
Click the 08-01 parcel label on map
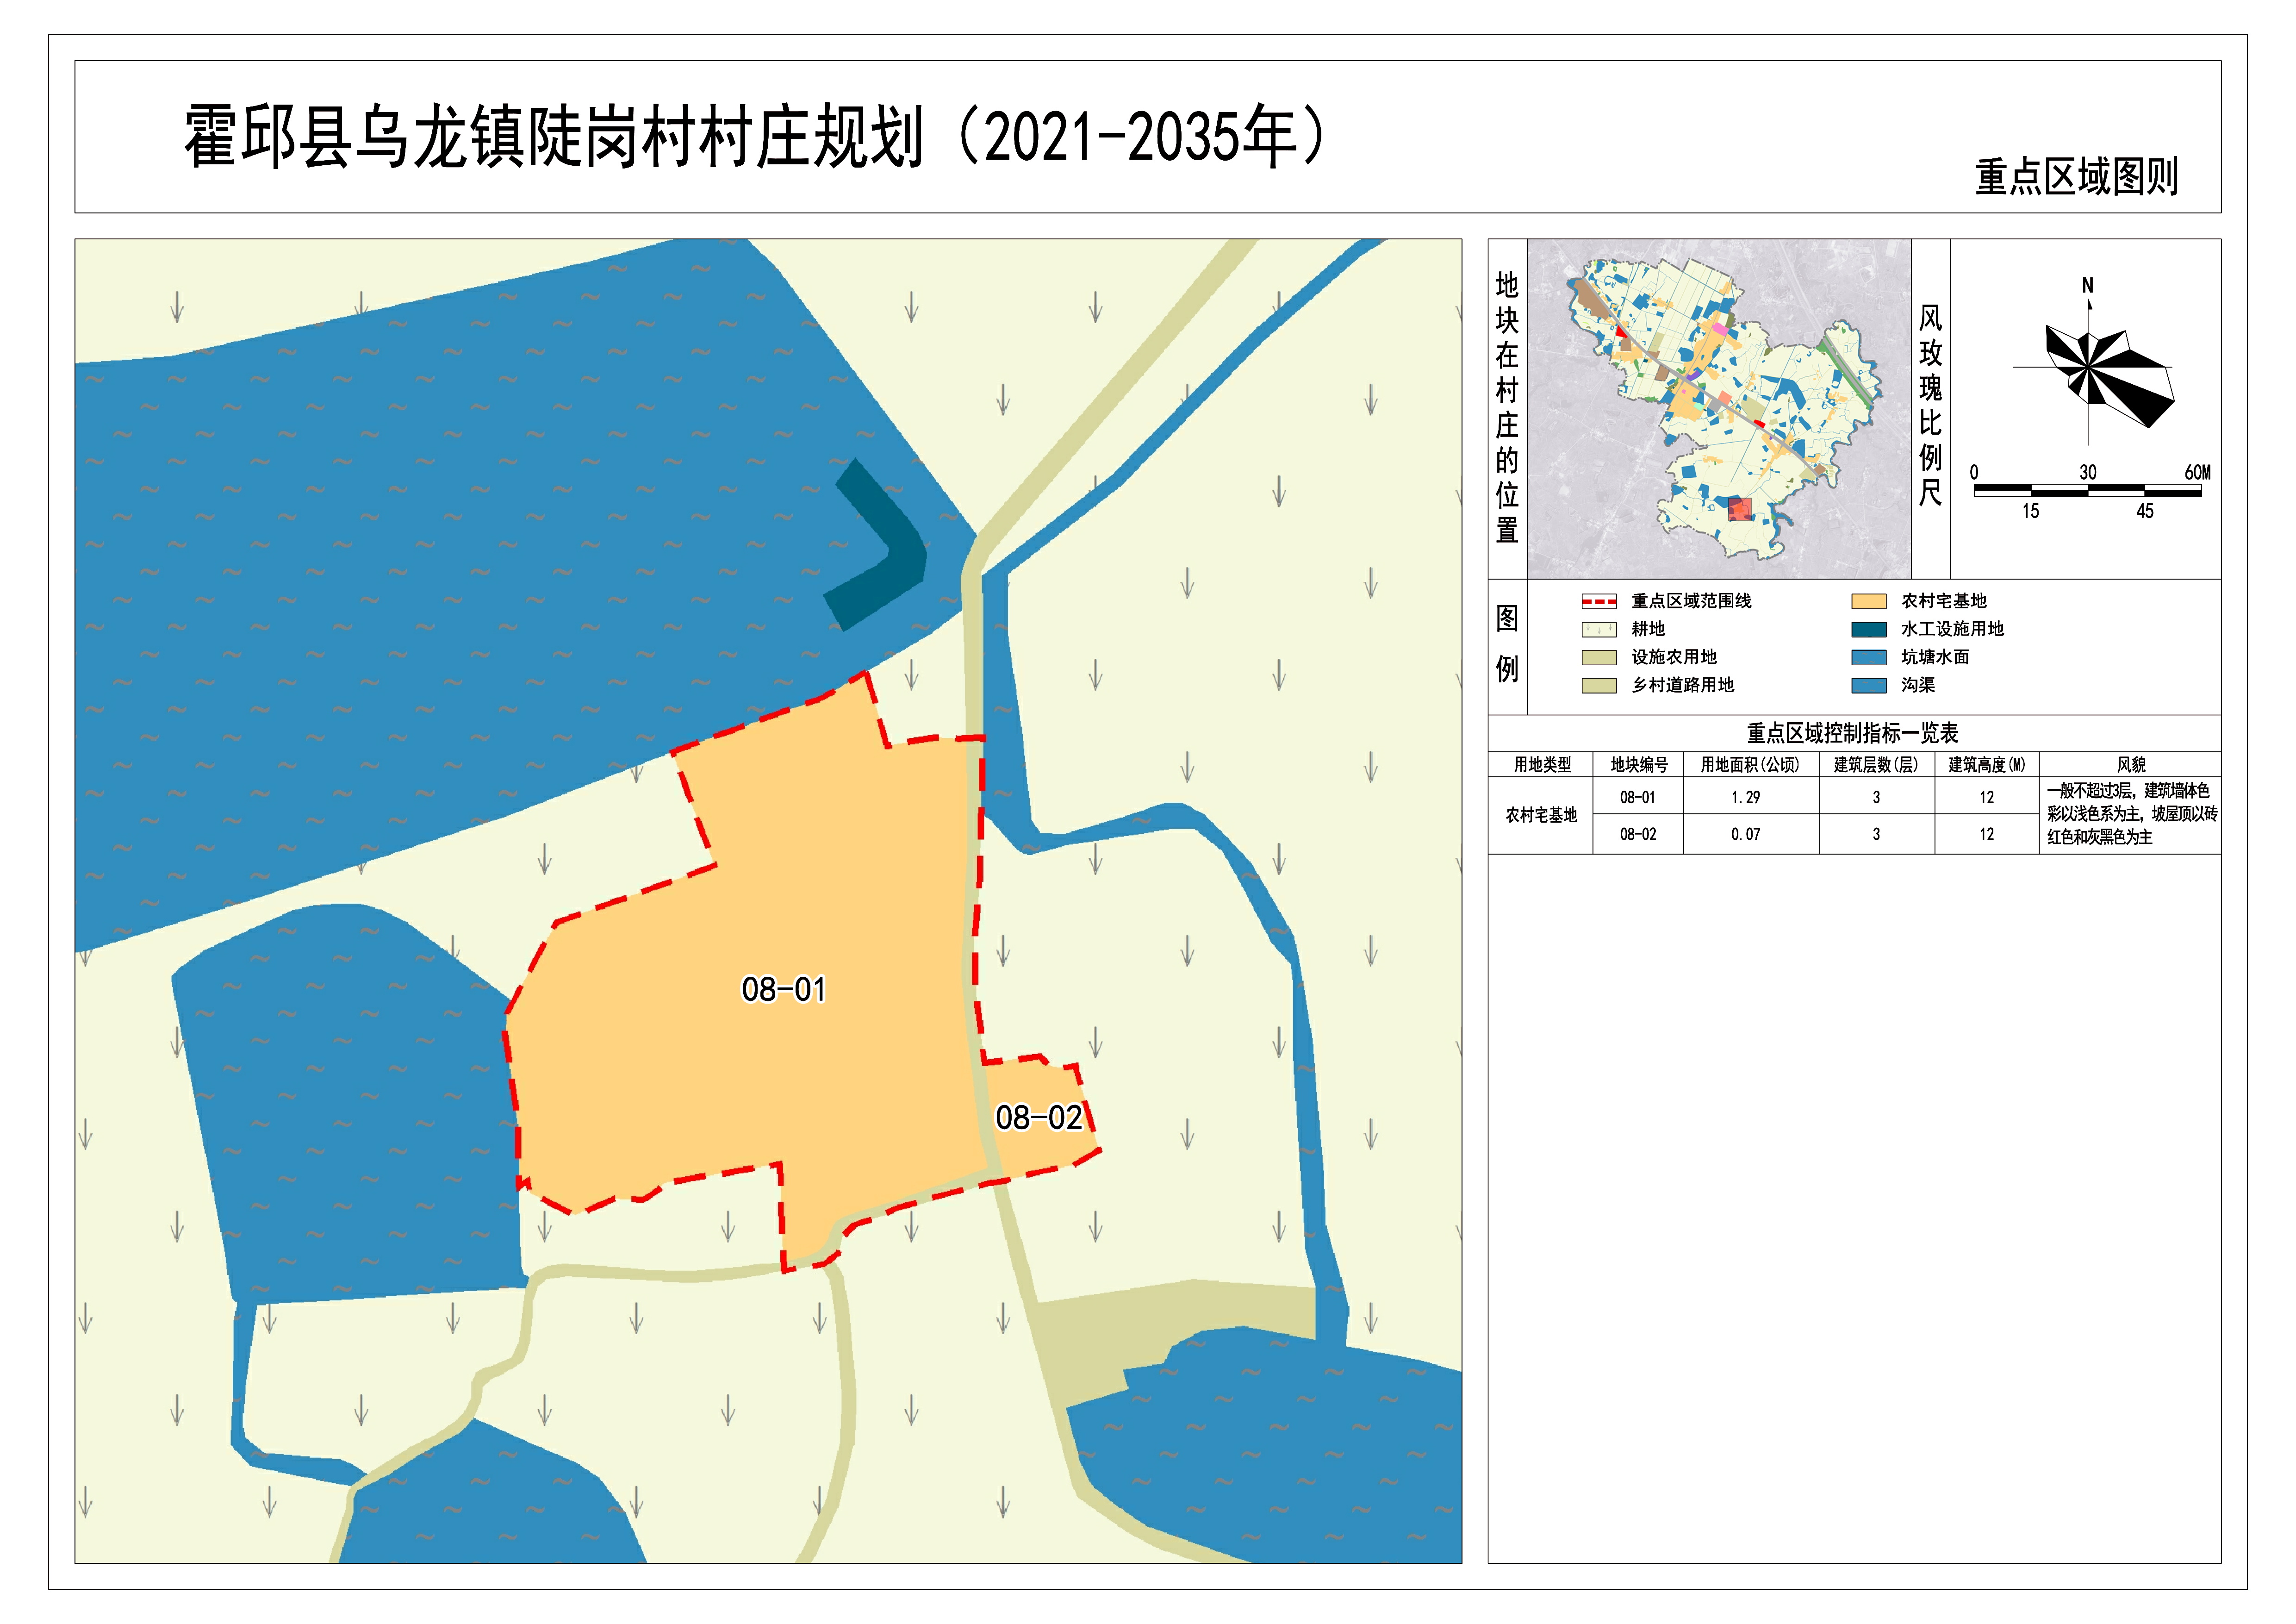(x=783, y=989)
